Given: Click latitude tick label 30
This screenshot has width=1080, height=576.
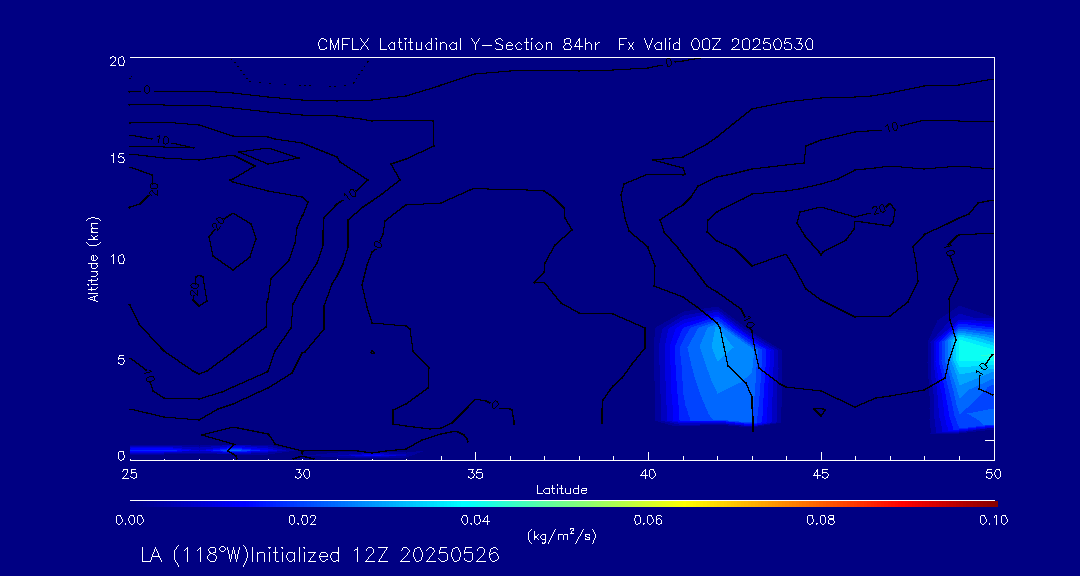Looking at the screenshot, I should point(302,474).
